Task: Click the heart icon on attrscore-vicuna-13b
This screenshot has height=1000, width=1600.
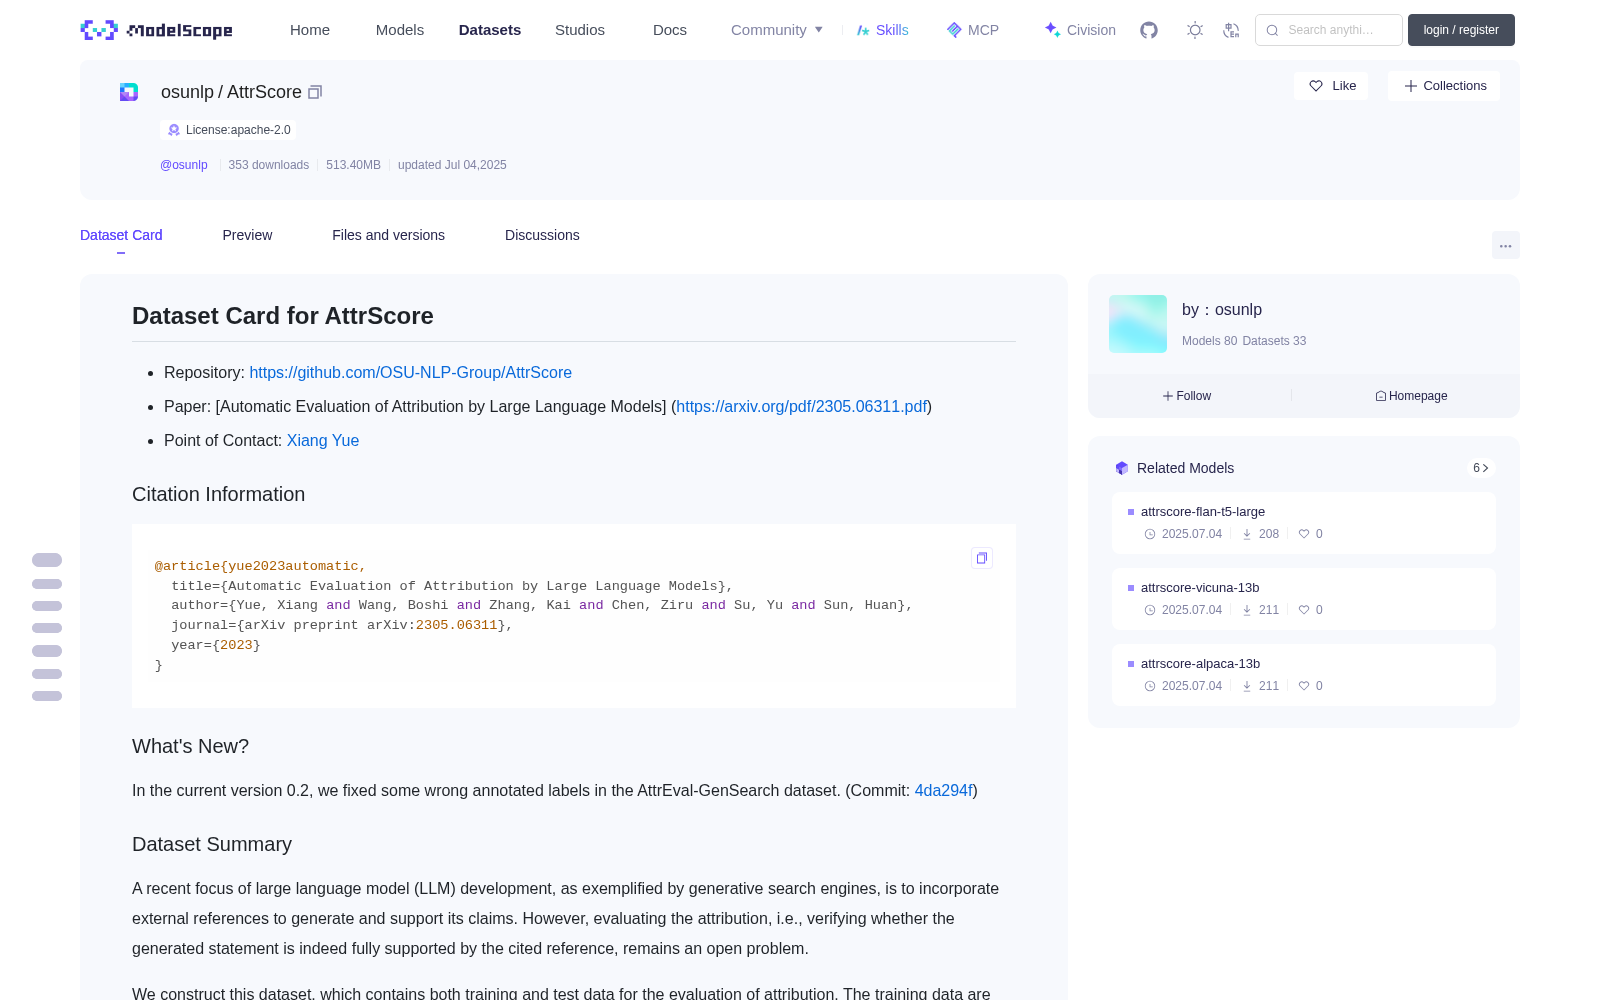Action: pos(1304,610)
